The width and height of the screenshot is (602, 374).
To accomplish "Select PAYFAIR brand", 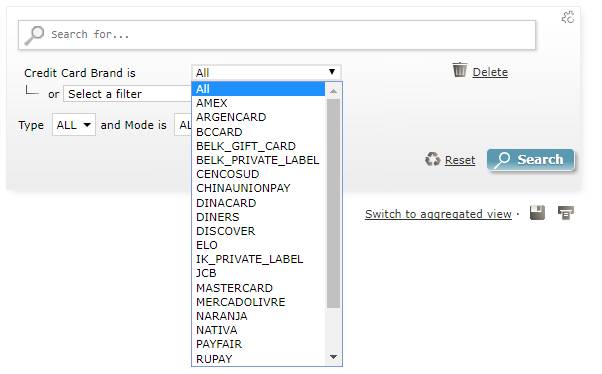I will (258, 344).
